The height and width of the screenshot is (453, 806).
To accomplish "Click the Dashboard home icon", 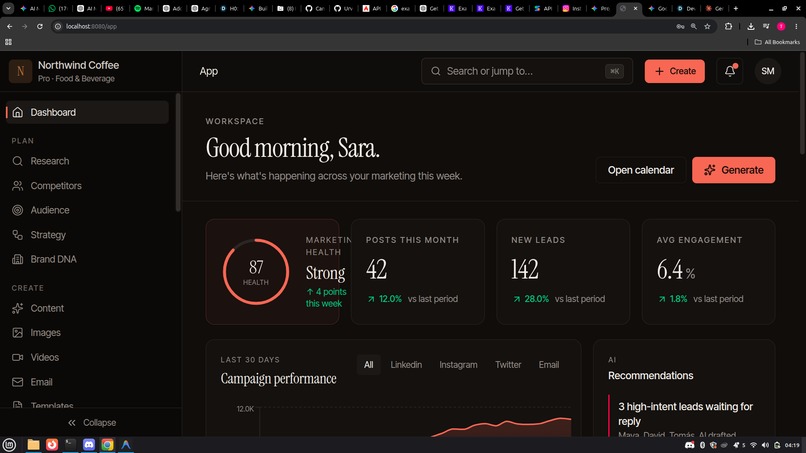I will [x=17, y=112].
